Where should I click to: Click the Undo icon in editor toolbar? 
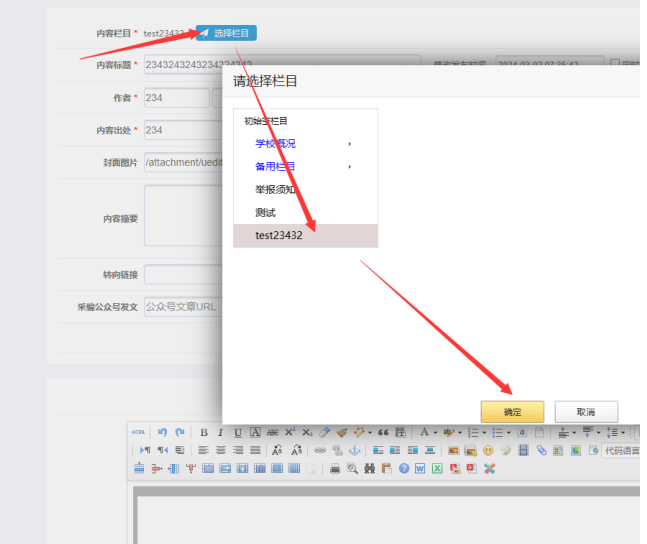coord(162,432)
